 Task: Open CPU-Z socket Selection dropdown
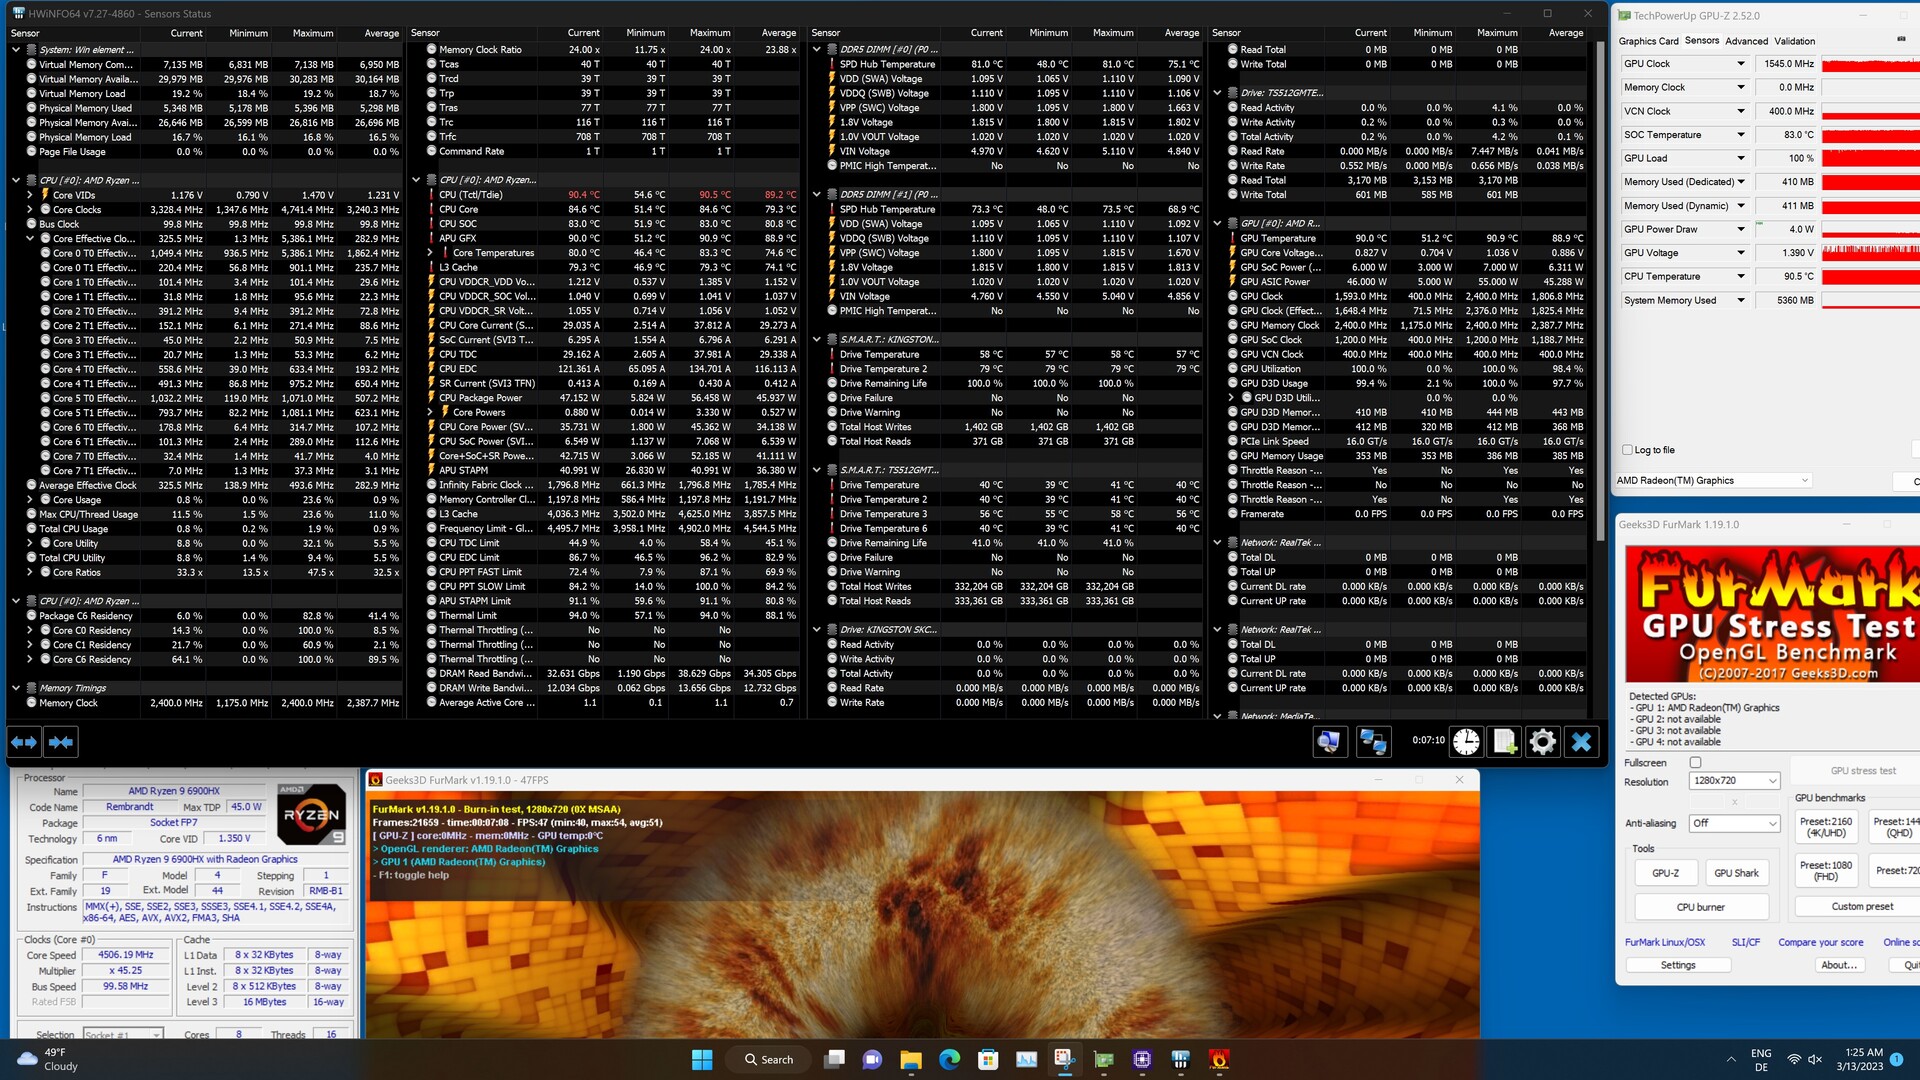(x=123, y=1034)
